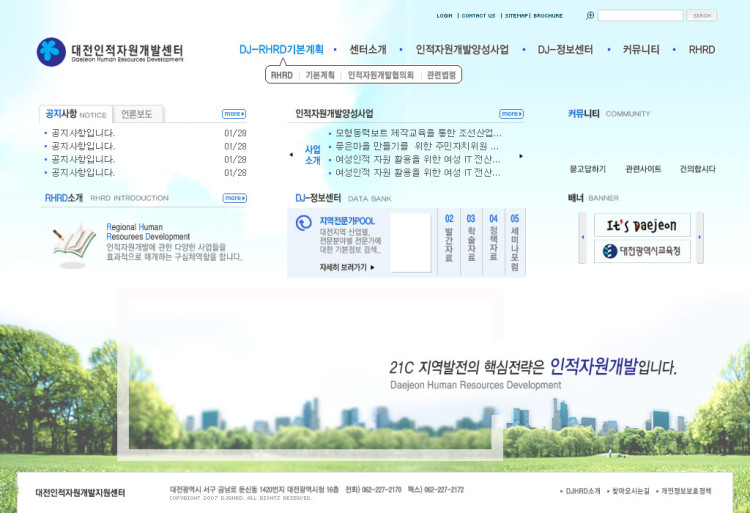The width and height of the screenshot is (750, 513).
Task: Expand the 04 정책자료 tab
Action: [x=494, y=242]
